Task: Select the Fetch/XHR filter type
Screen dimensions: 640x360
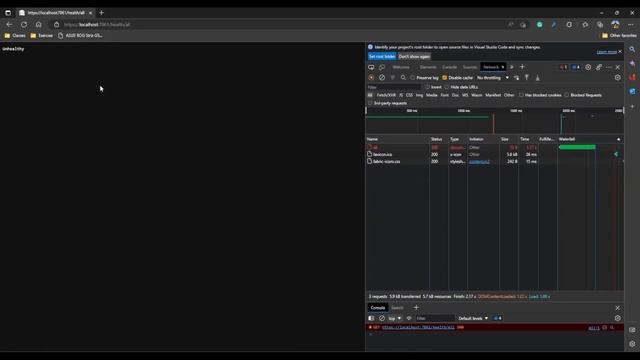Action: coord(386,95)
